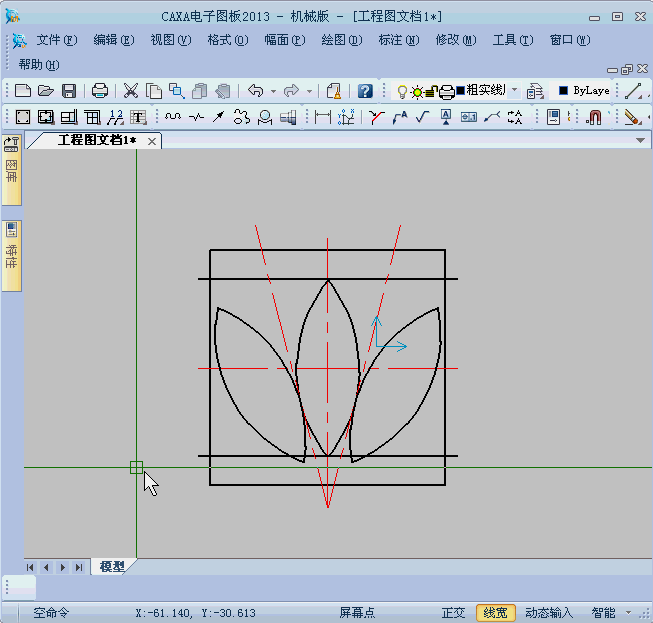This screenshot has height=623, width=653.
Task: Open the ByLayer color dropdown
Action: point(584,91)
